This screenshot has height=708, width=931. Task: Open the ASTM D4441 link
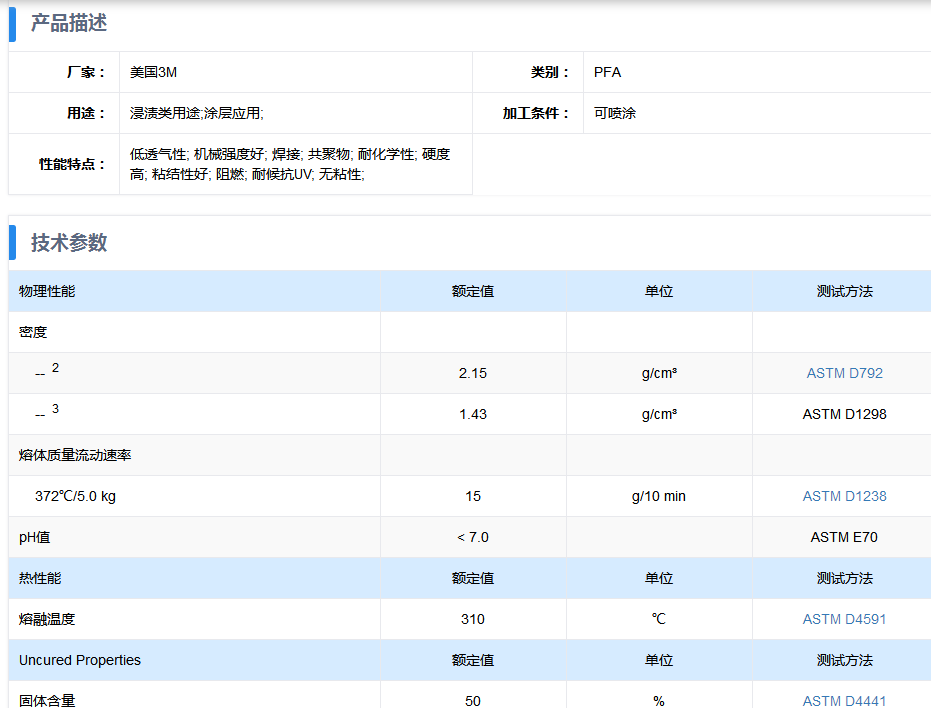pos(844,701)
